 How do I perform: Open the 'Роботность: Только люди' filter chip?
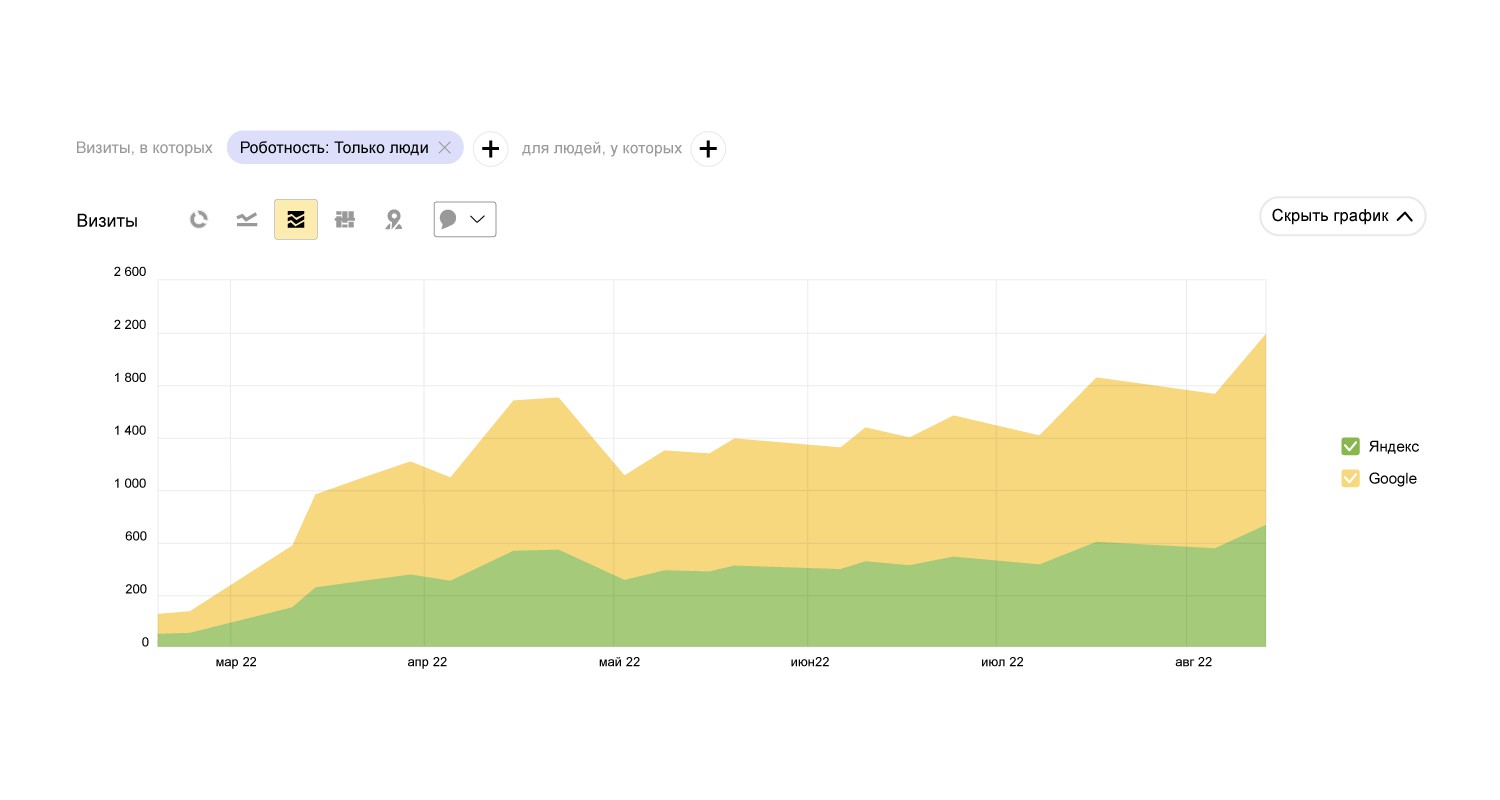[x=333, y=148]
